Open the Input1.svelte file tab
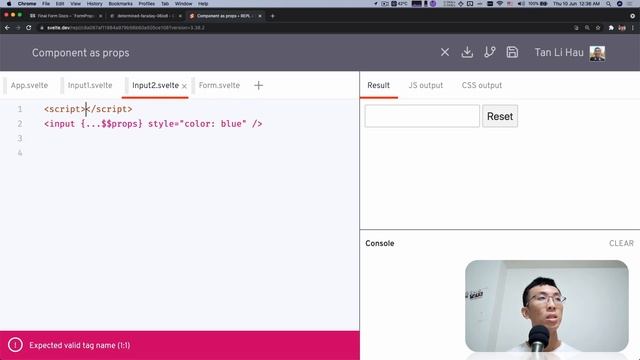Screen dimensions: 640x360 click(90, 85)
